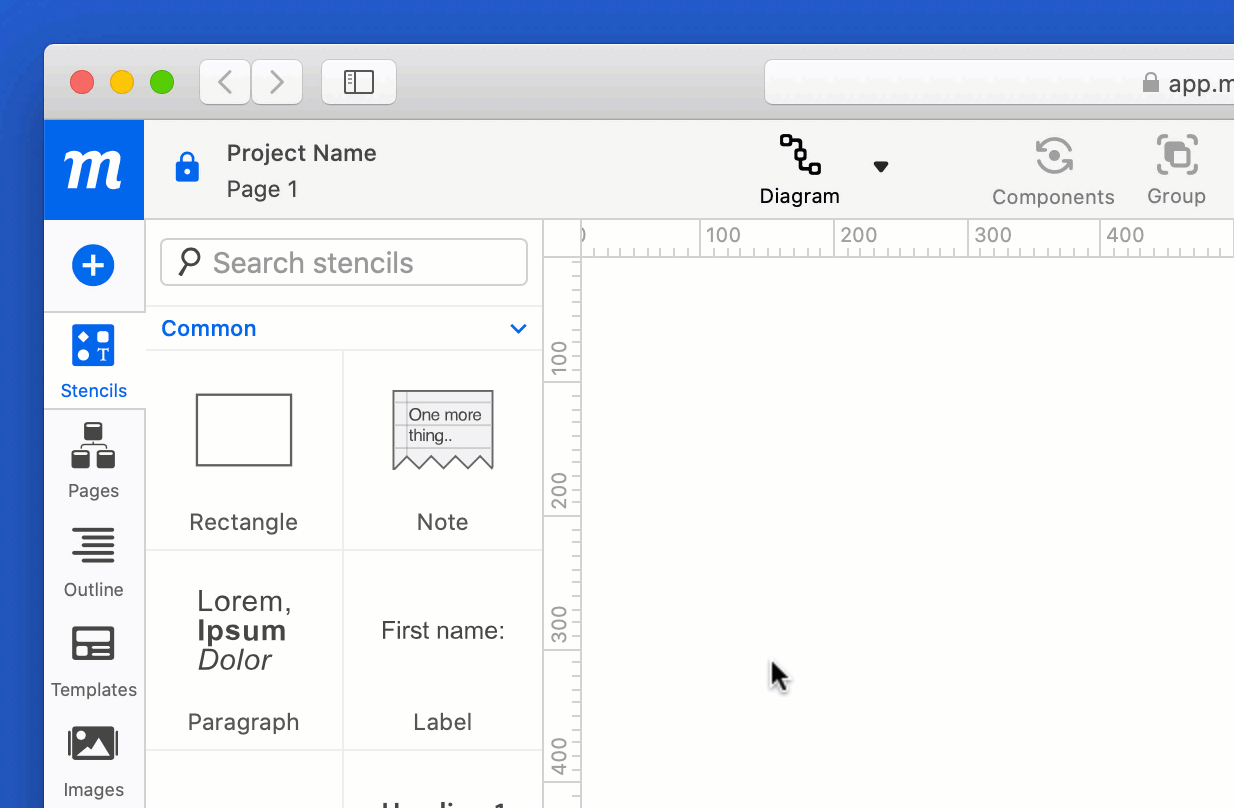This screenshot has height=808, width=1234.
Task: Click the Page 1 label
Action: click(x=262, y=189)
